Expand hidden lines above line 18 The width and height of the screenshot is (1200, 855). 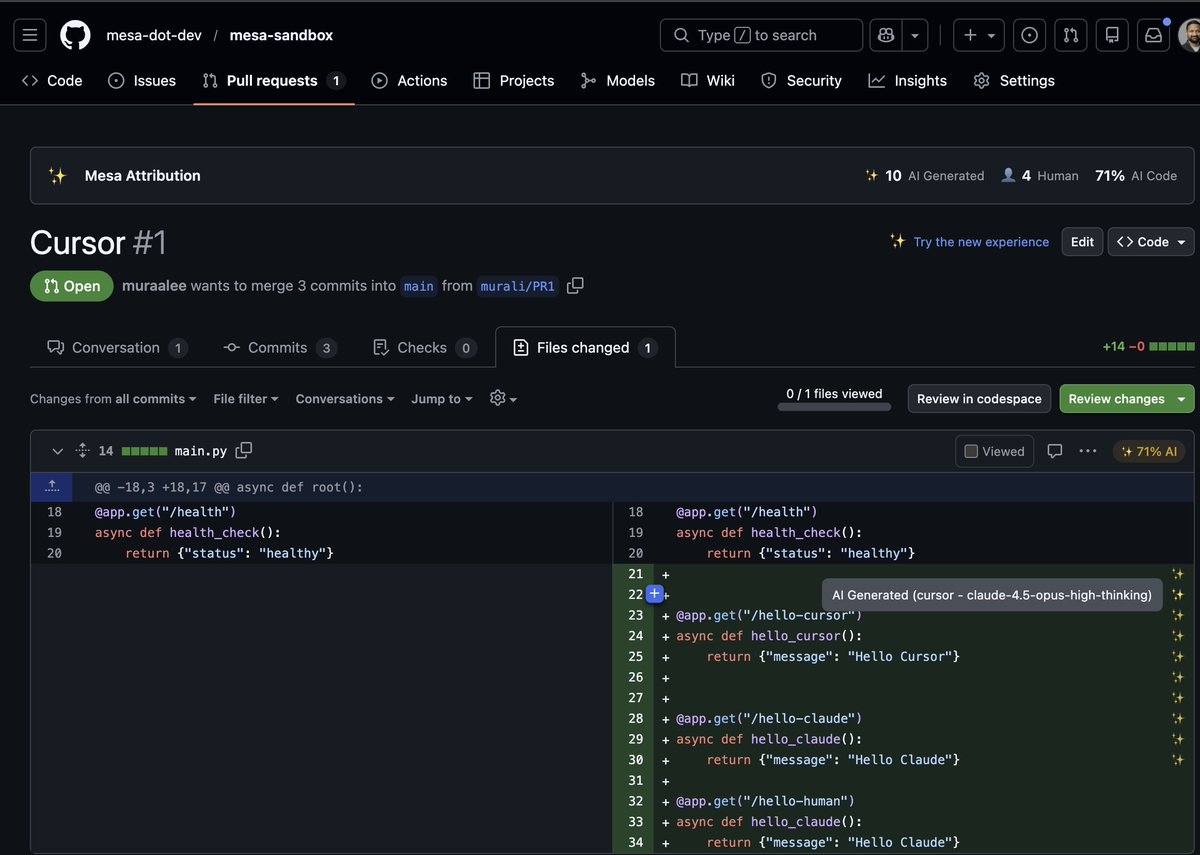pos(52,487)
